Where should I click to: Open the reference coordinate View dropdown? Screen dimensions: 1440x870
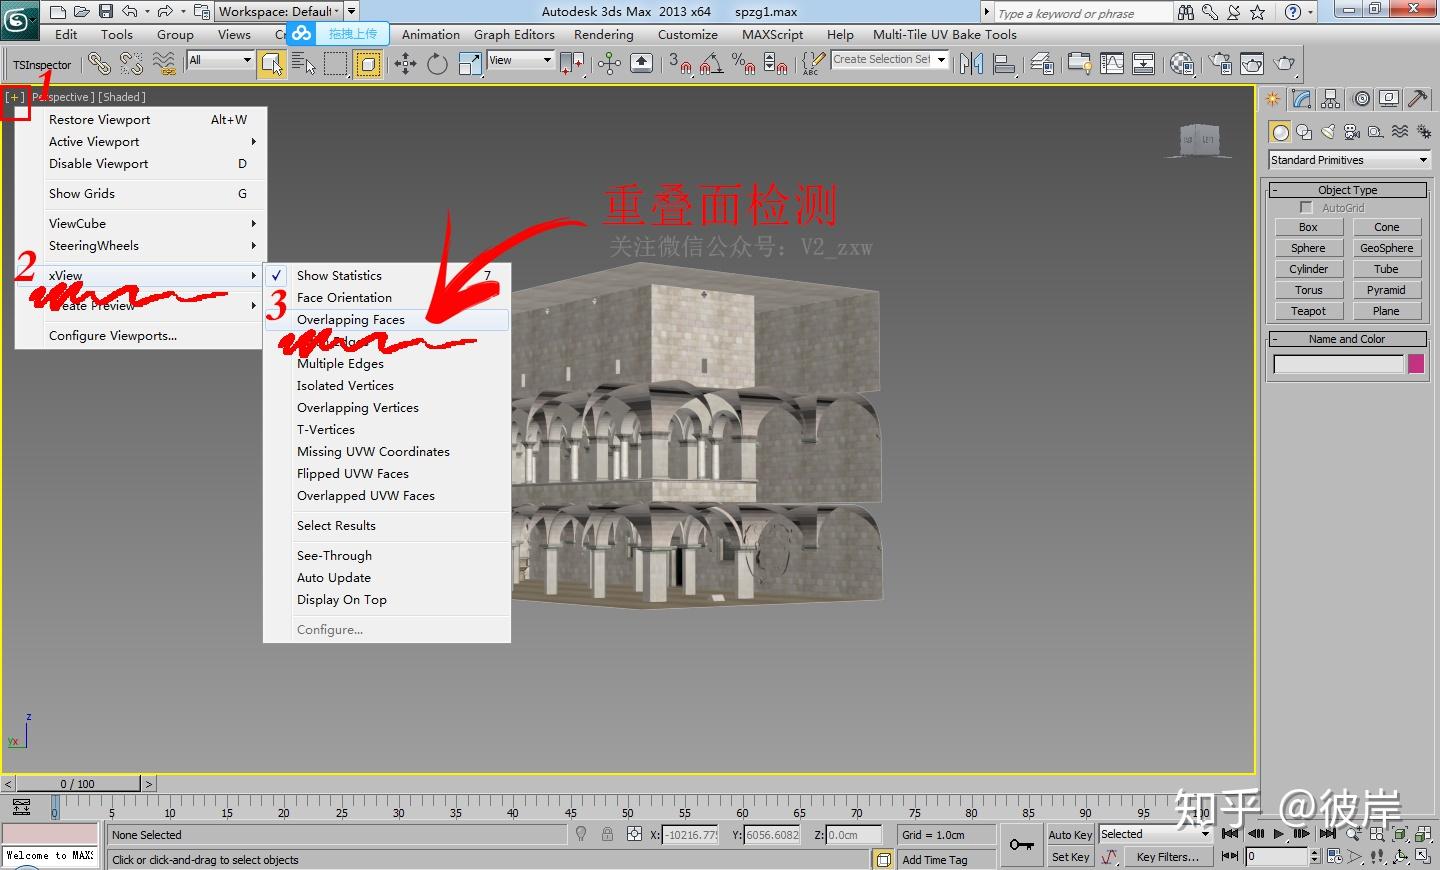(x=520, y=60)
